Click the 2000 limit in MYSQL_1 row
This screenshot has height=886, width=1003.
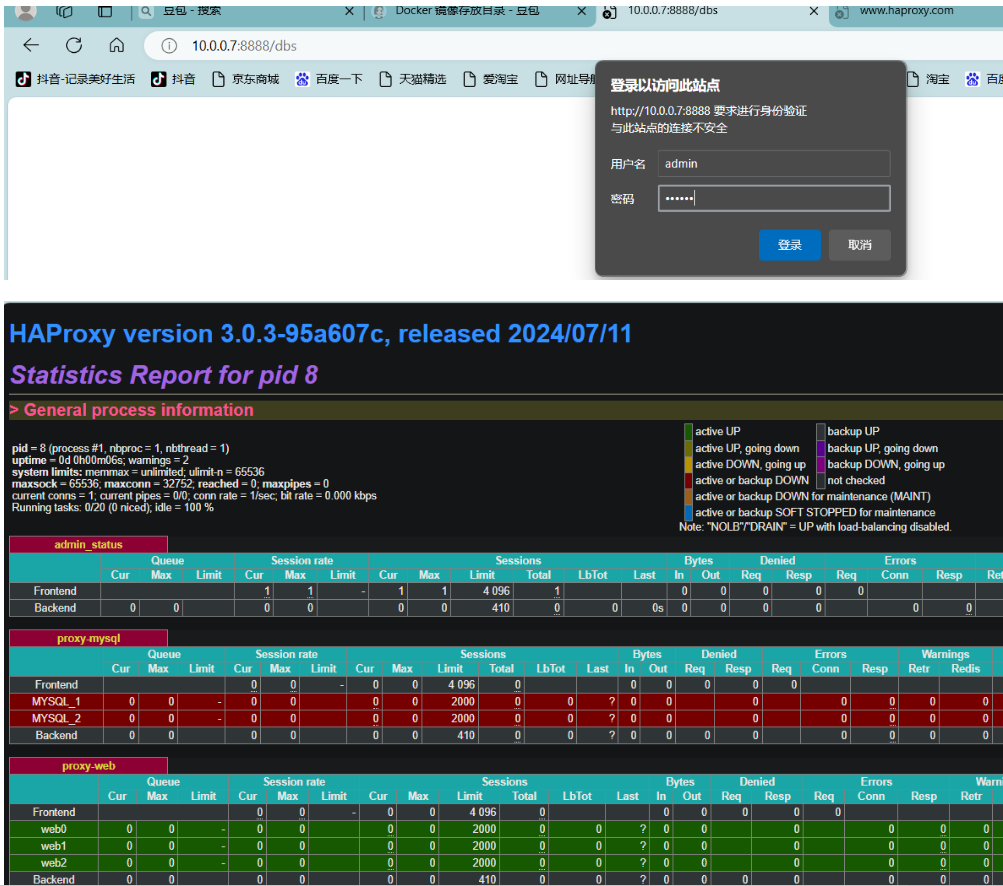pos(462,702)
